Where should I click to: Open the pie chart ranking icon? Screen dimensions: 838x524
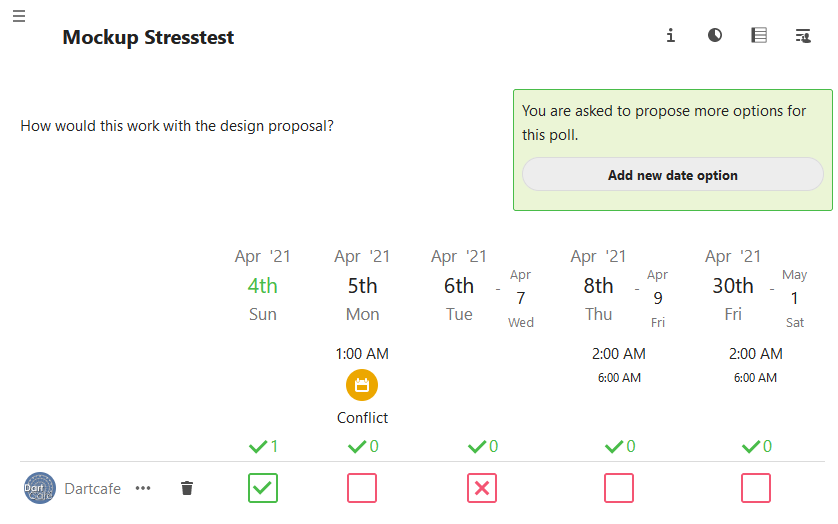tap(715, 35)
